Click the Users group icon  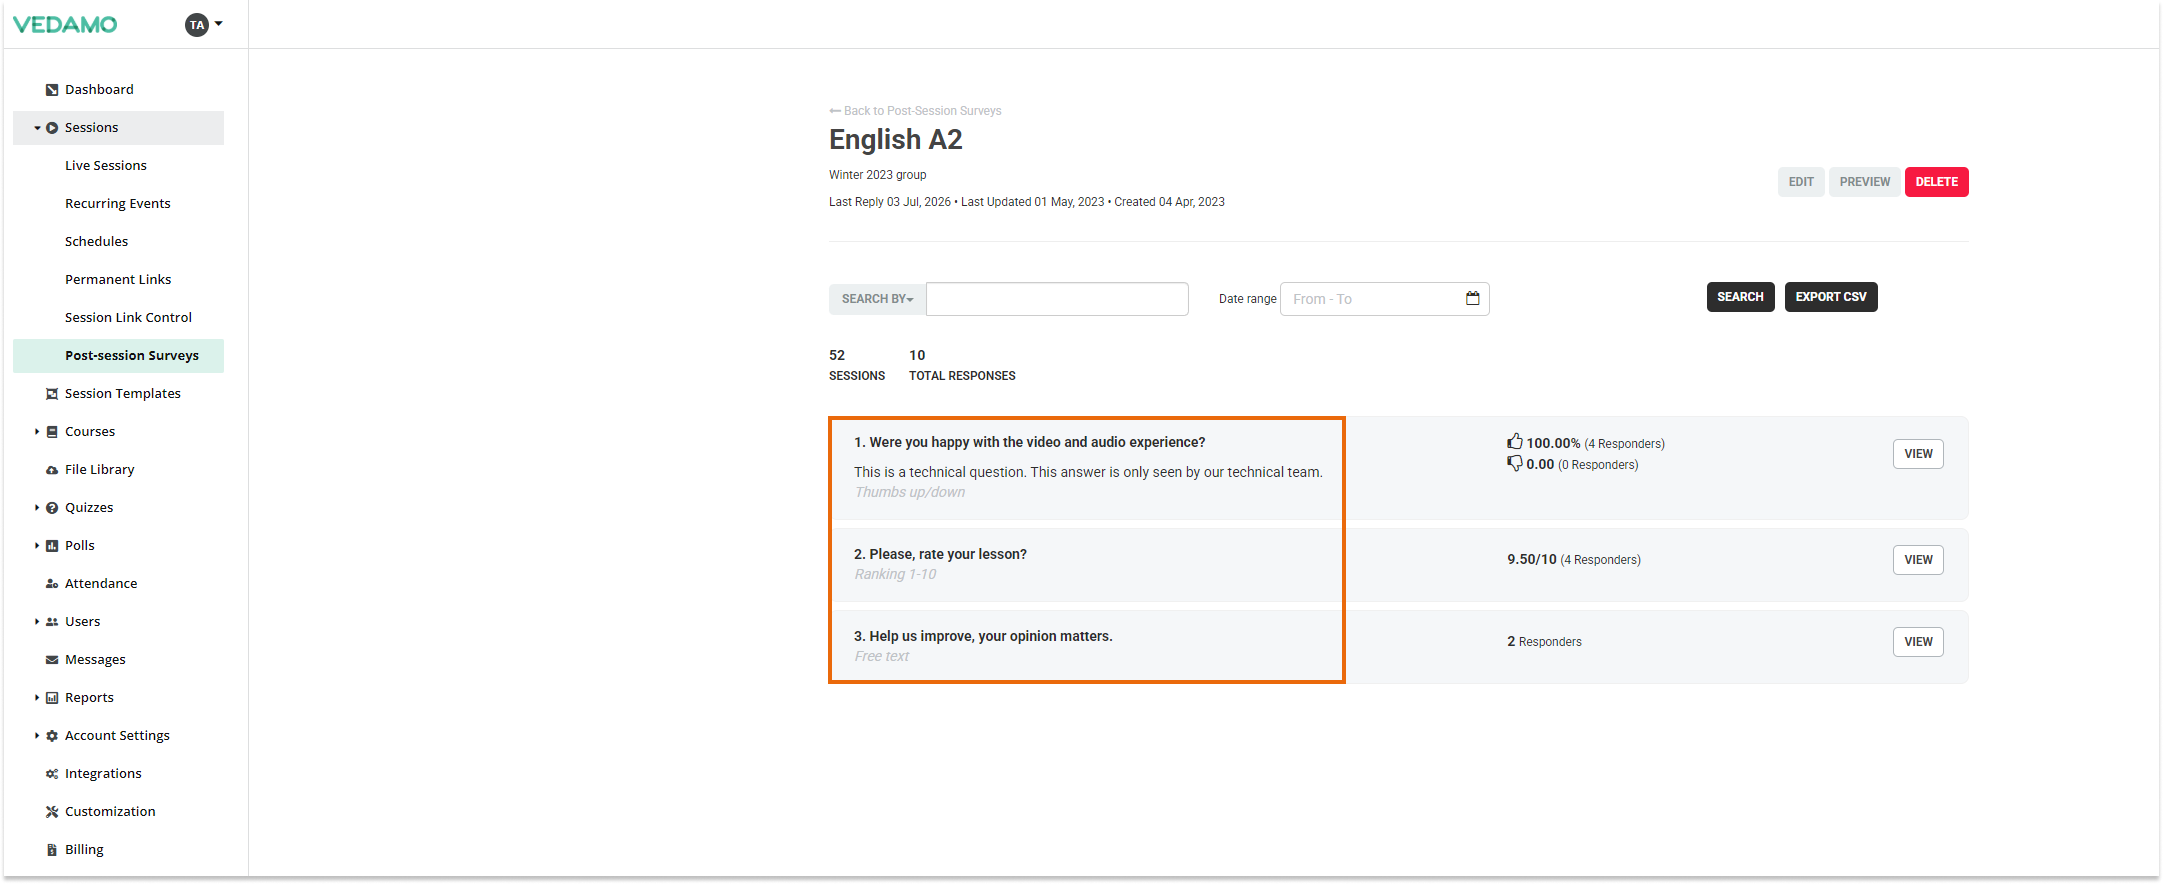tap(52, 622)
